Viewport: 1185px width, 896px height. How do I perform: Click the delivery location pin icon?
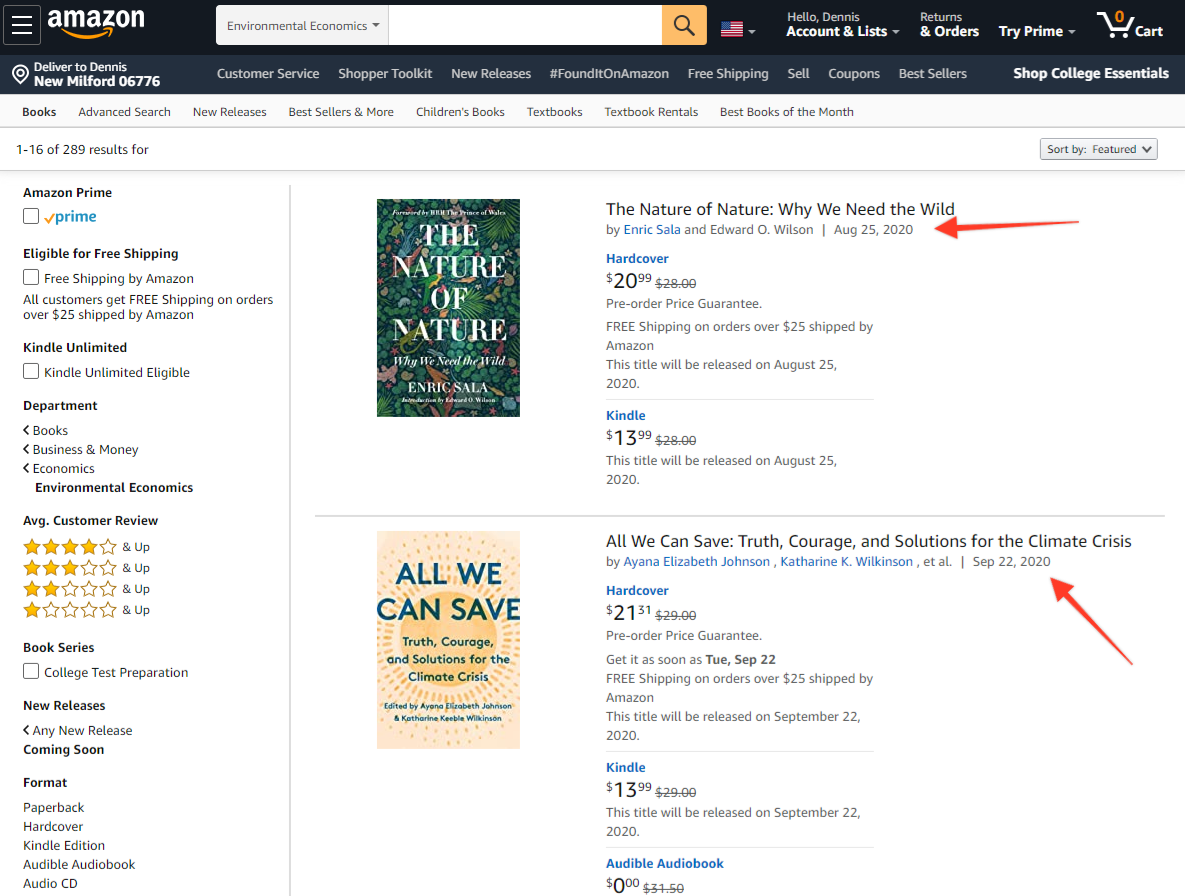click(20, 74)
